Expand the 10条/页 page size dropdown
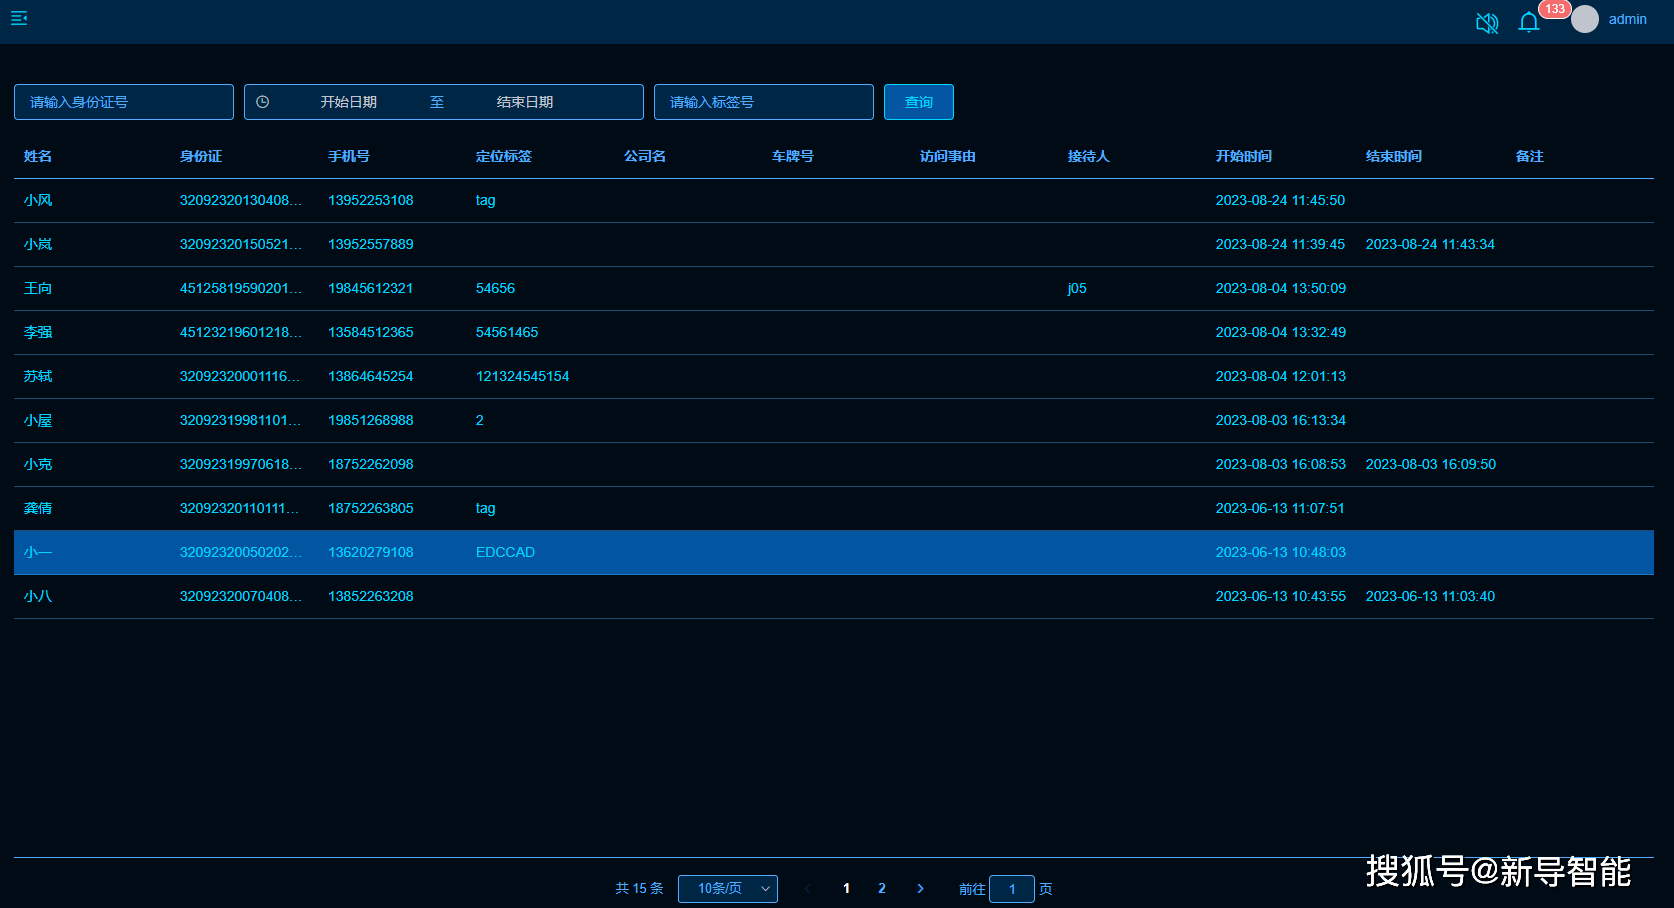This screenshot has height=908, width=1674. [x=727, y=888]
